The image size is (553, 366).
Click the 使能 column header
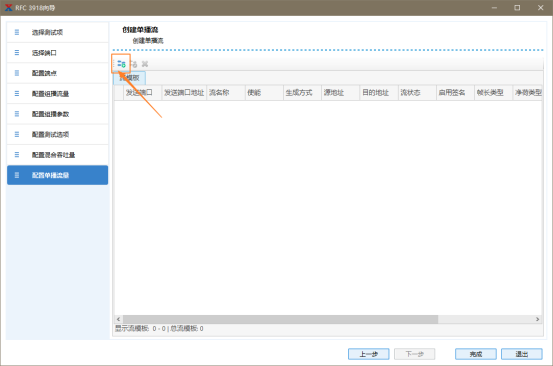[265, 93]
